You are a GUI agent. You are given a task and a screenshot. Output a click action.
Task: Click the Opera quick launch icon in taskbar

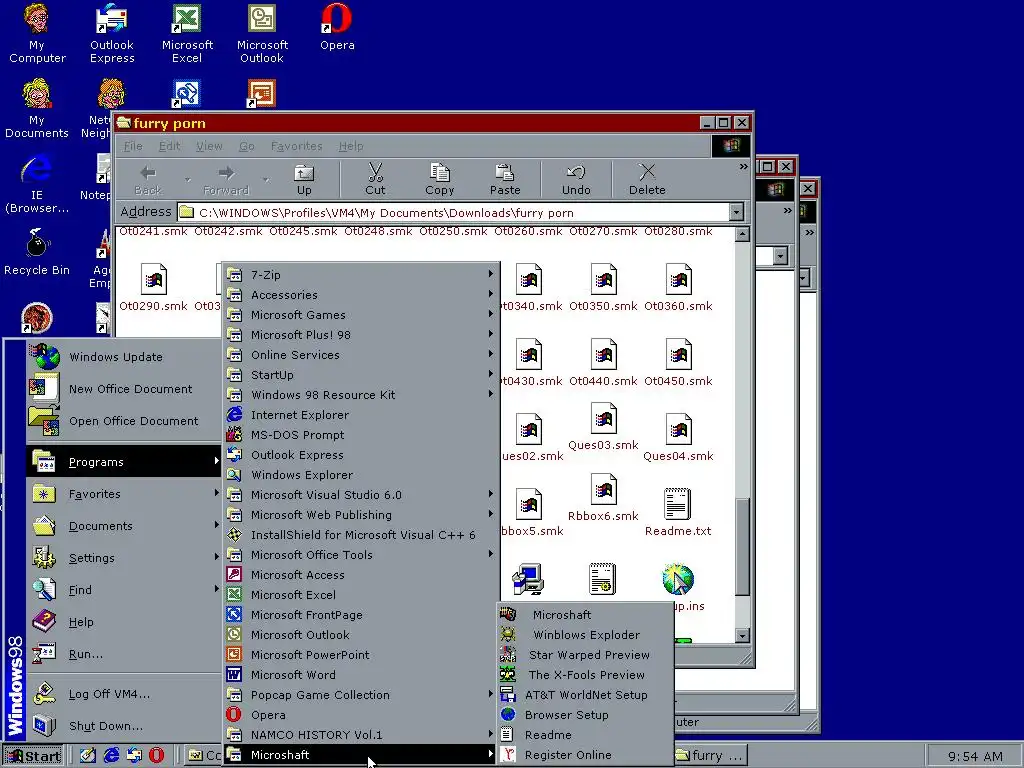tap(157, 756)
